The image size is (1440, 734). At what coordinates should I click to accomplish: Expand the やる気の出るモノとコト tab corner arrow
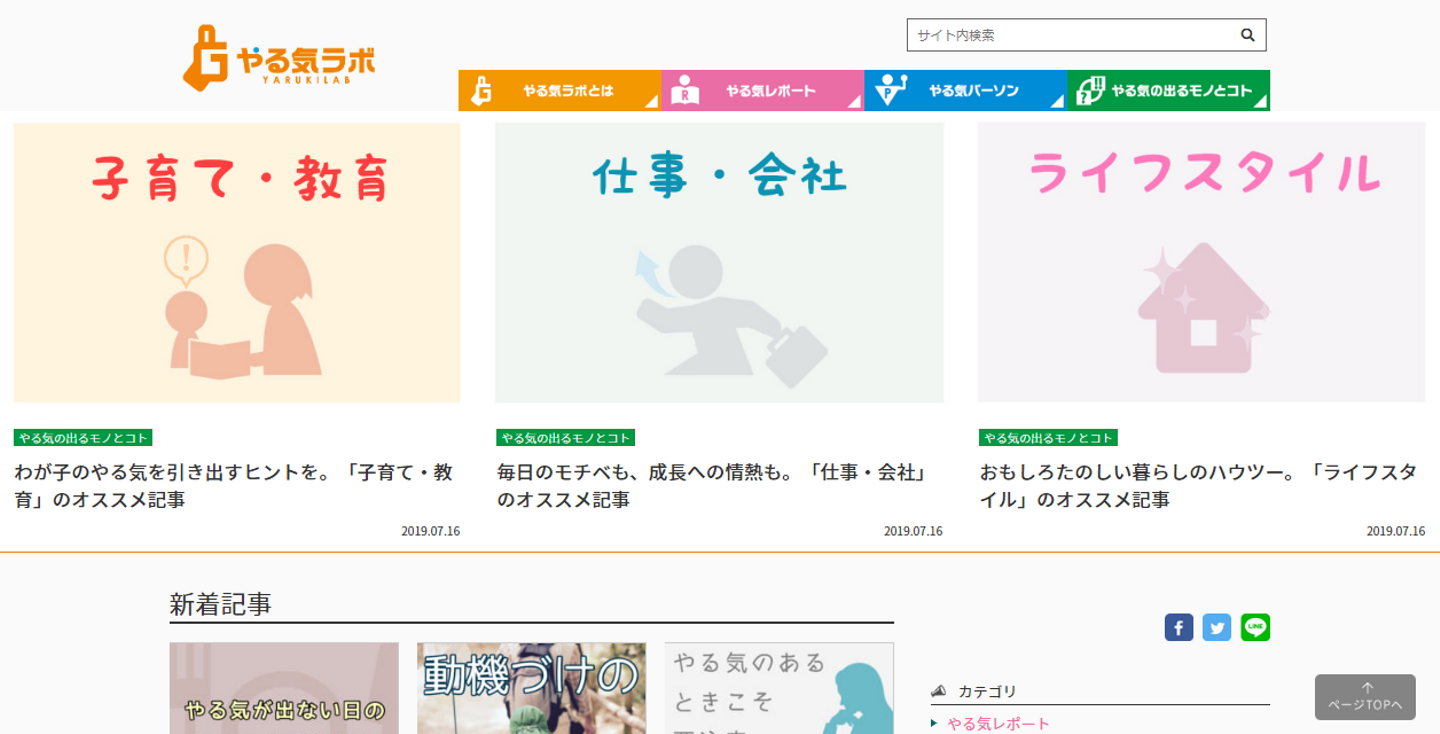pos(1260,102)
